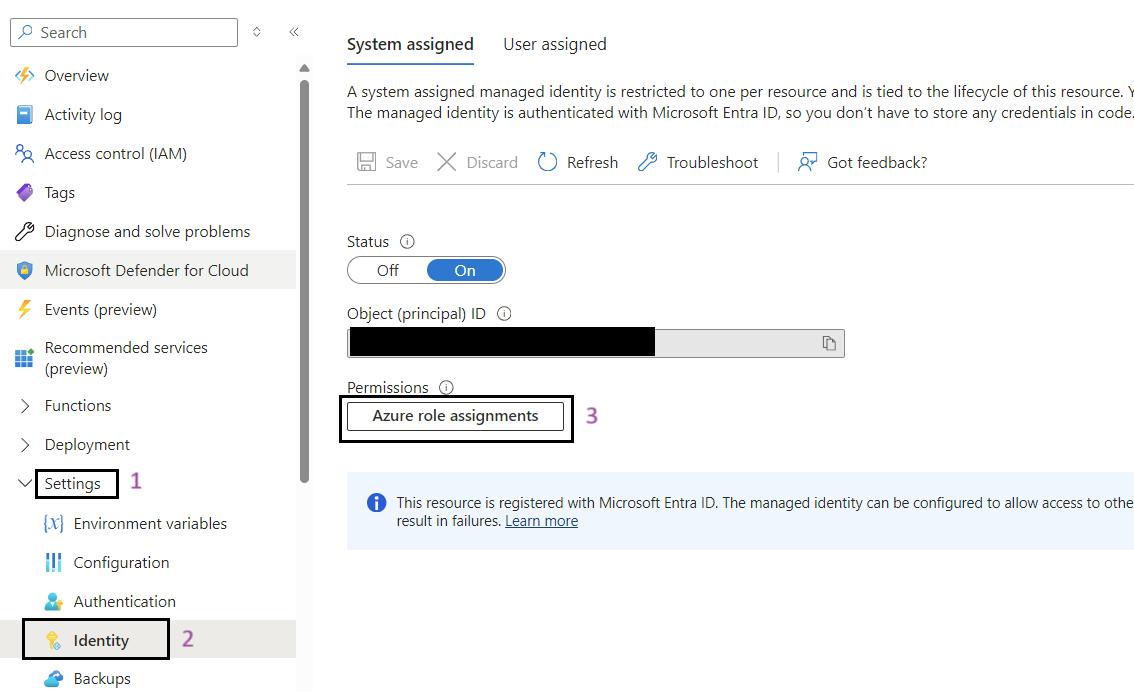1134x692 pixels.
Task: Follow the Learn more link
Action: point(541,521)
